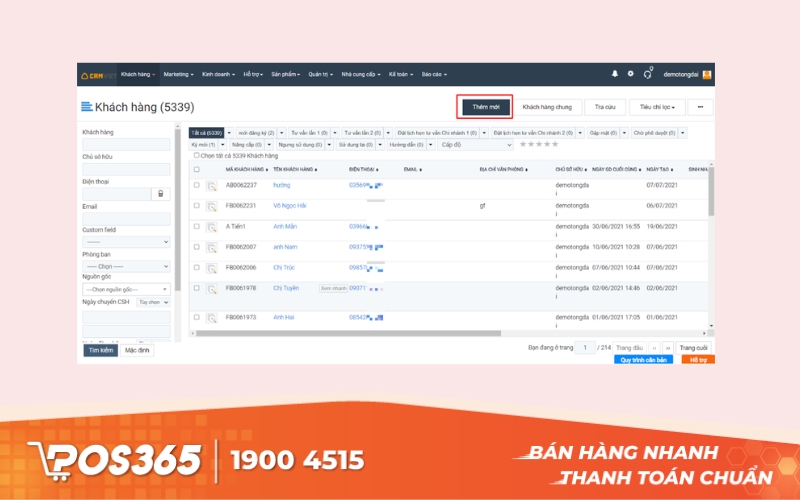Open quick view icon for A Tiến1 row

(x=211, y=228)
